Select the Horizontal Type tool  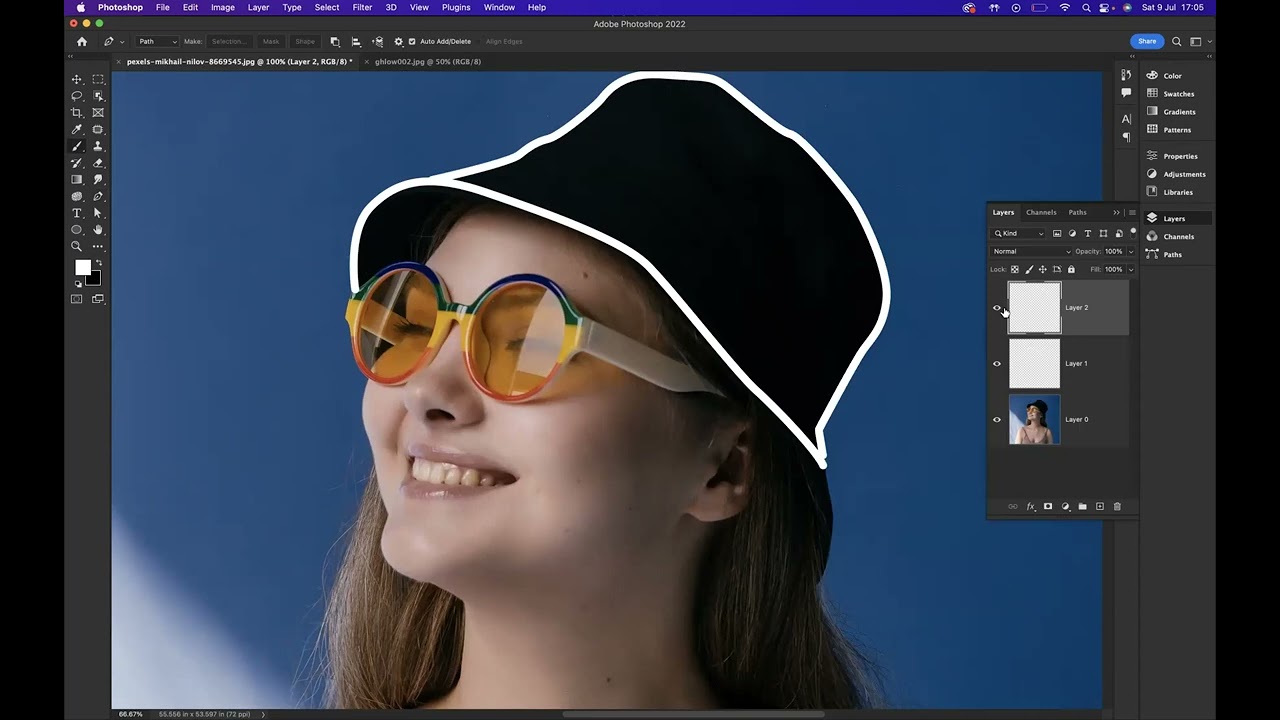tap(77, 213)
